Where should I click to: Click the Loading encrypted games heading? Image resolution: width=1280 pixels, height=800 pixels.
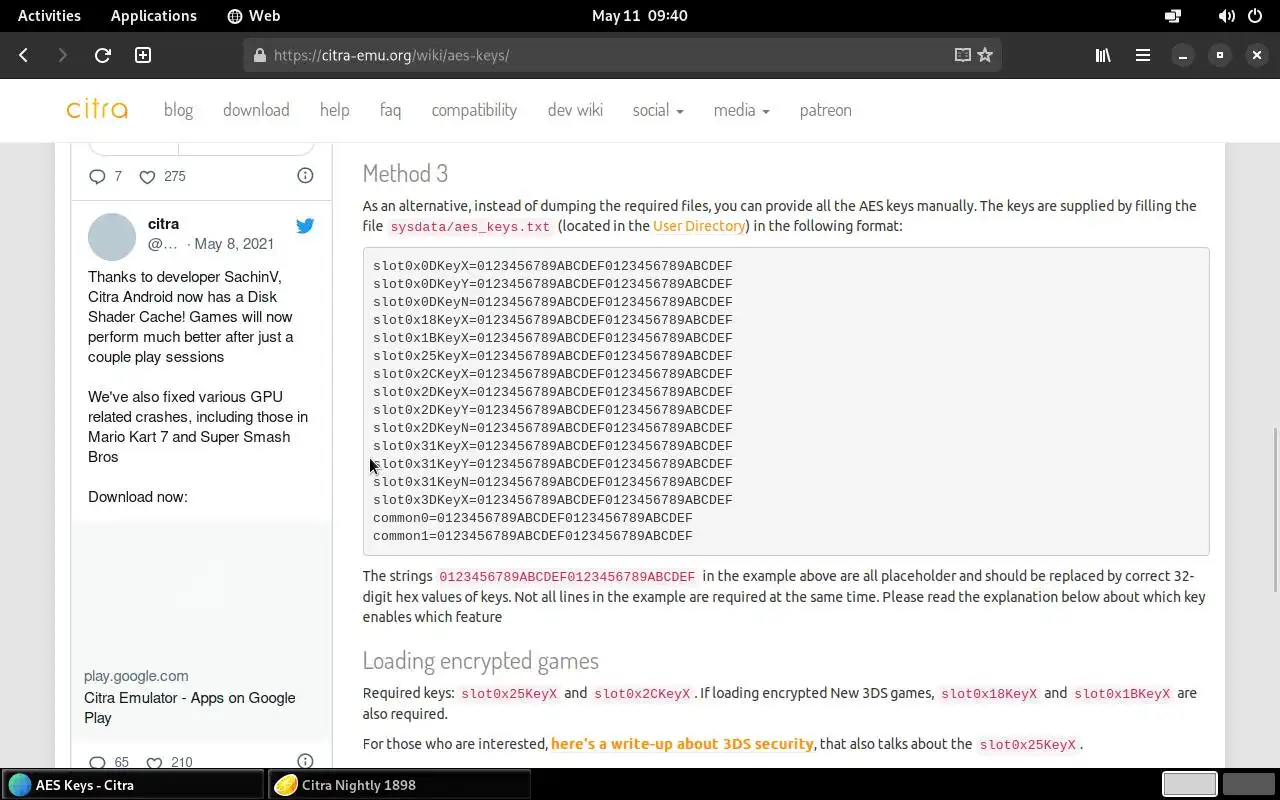[480, 661]
